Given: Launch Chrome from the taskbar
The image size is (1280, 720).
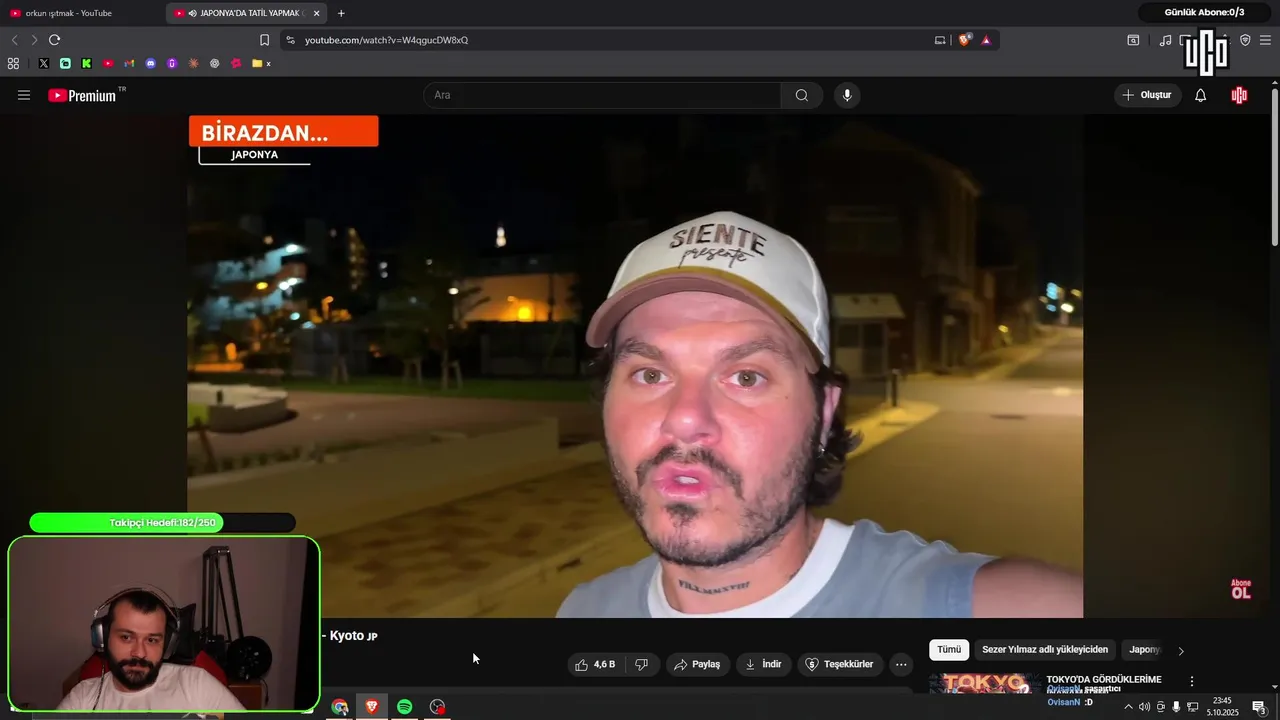Looking at the screenshot, I should pos(340,707).
